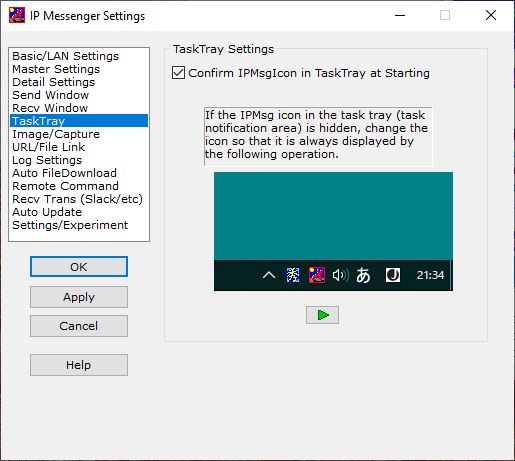Screen dimensions: 515x461
Task: Click the OK button
Action: [x=79, y=267]
